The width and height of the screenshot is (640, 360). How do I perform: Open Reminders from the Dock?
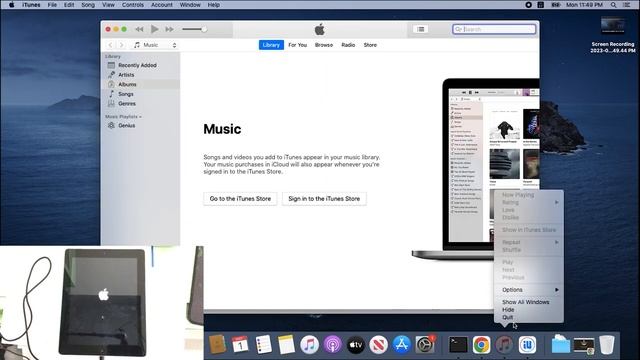263,344
